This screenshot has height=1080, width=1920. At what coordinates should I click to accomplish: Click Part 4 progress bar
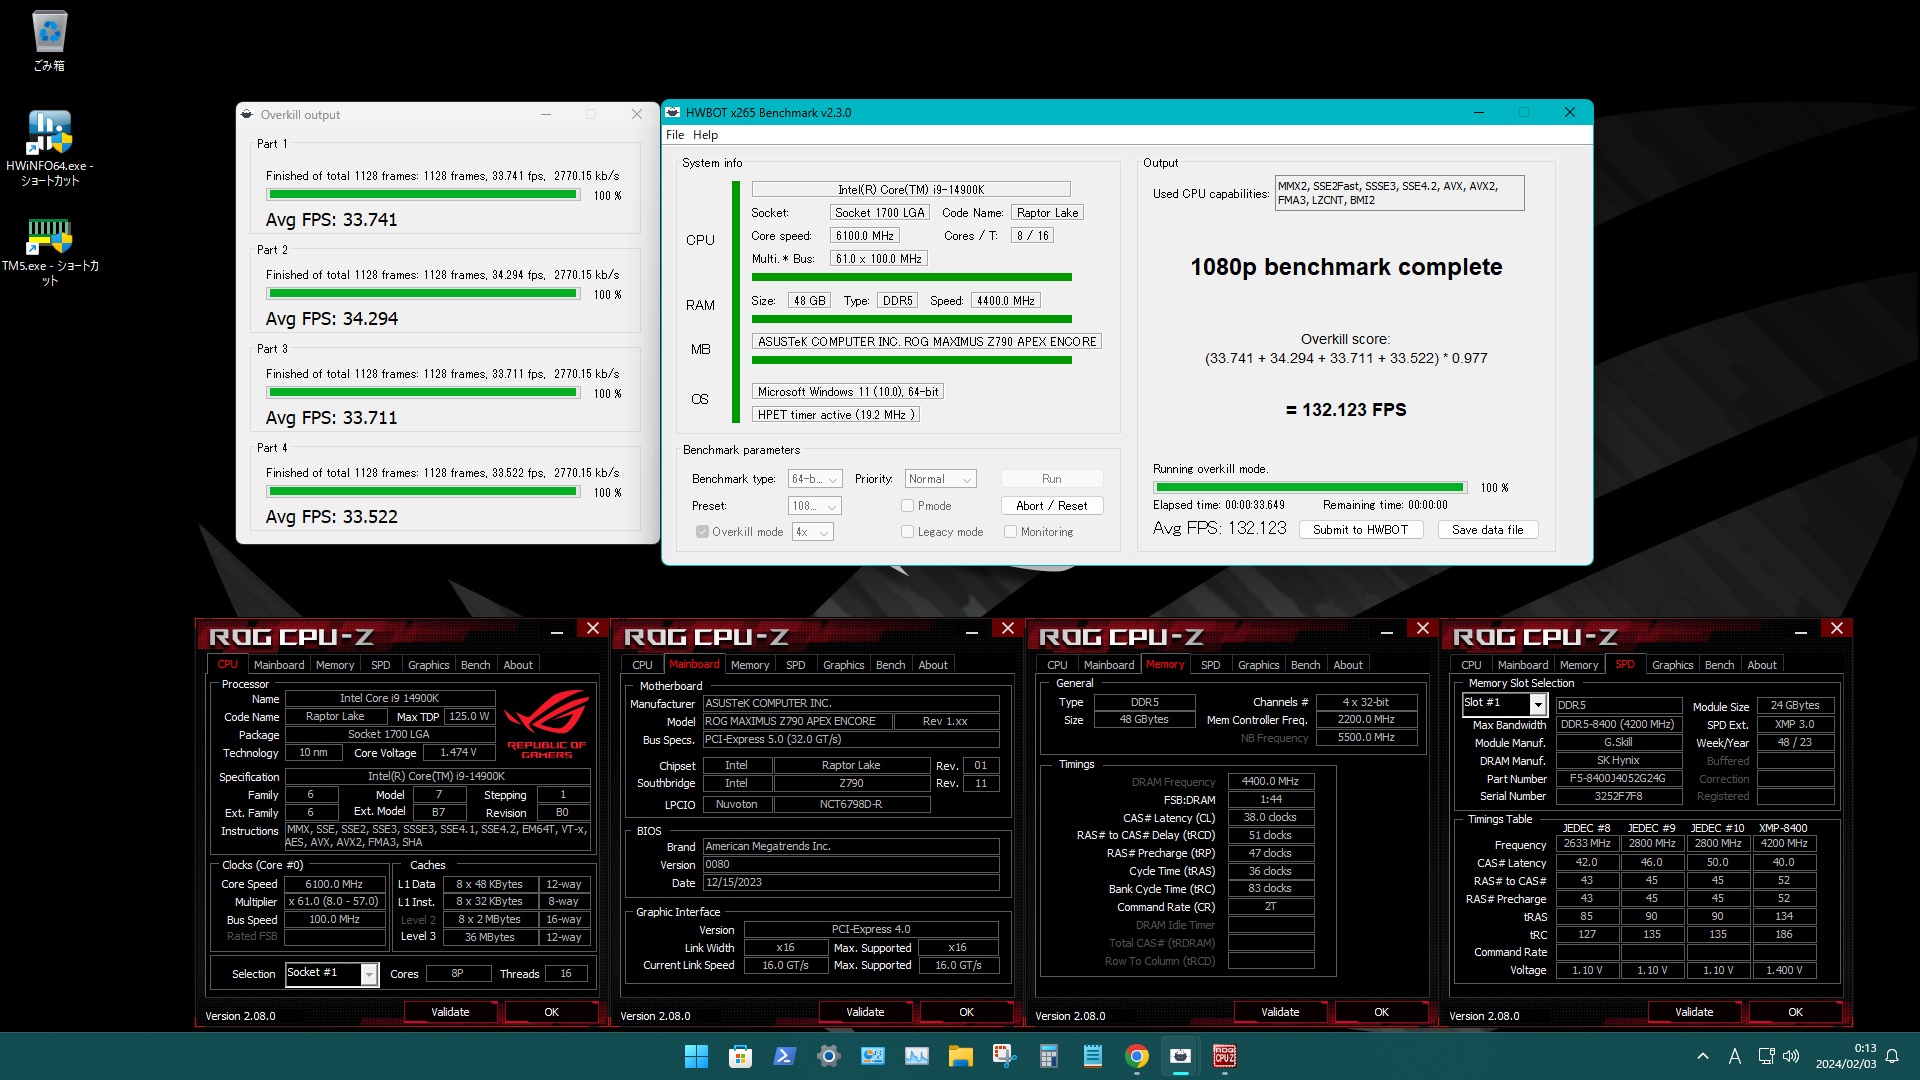(423, 492)
